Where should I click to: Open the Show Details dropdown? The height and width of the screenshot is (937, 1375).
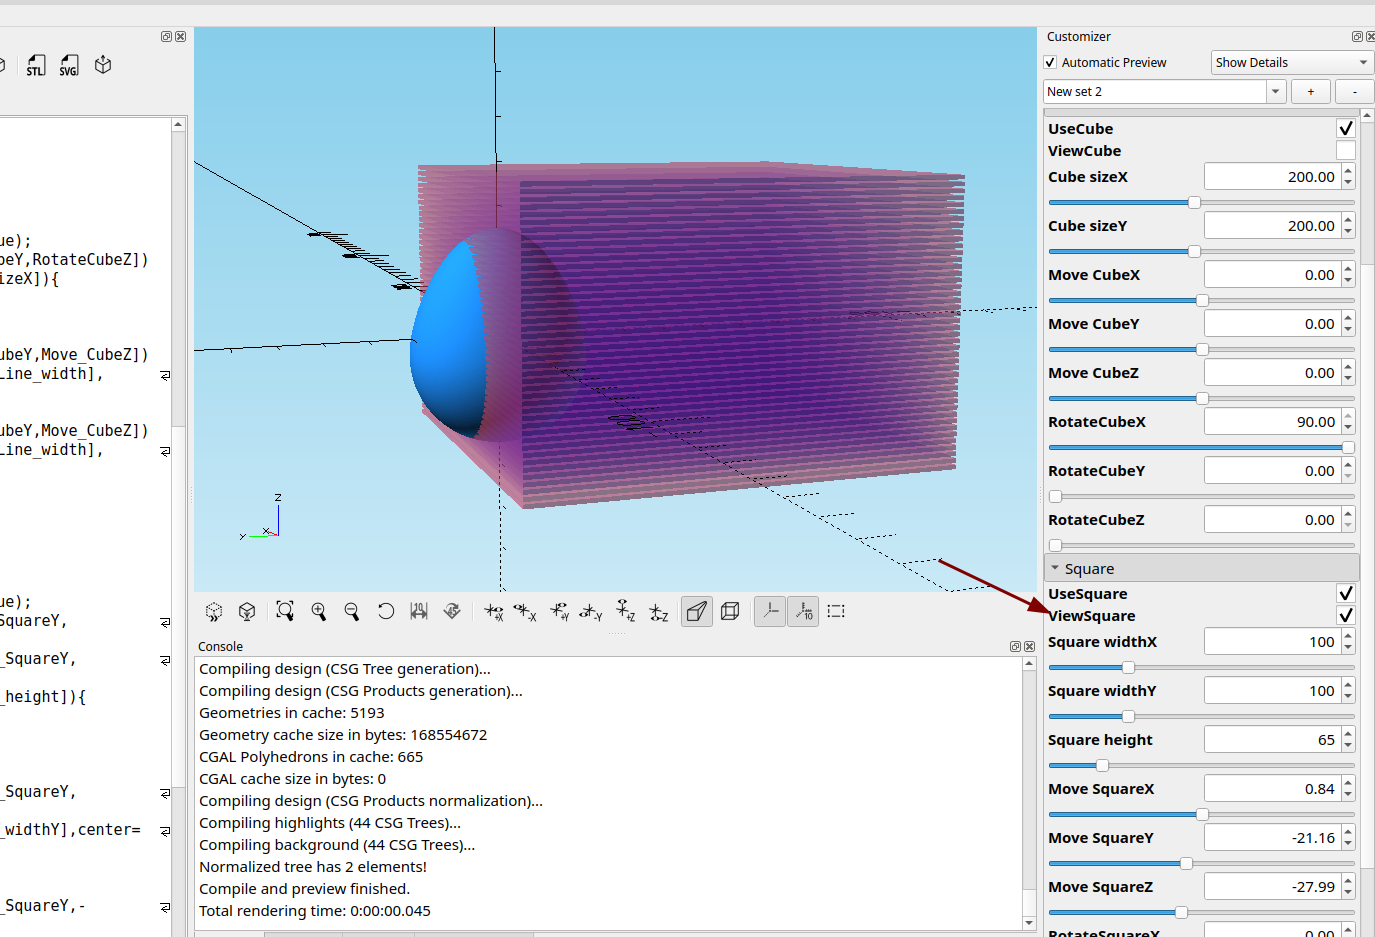[x=1292, y=63]
